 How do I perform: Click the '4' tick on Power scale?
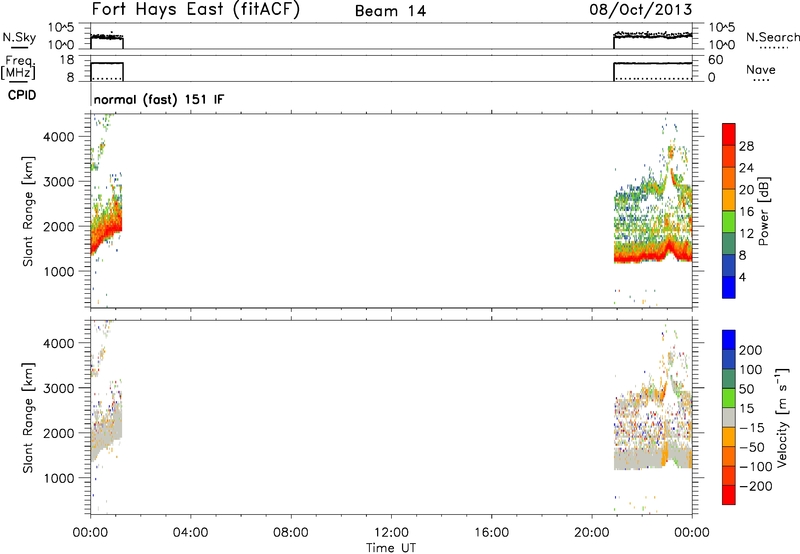point(742,277)
